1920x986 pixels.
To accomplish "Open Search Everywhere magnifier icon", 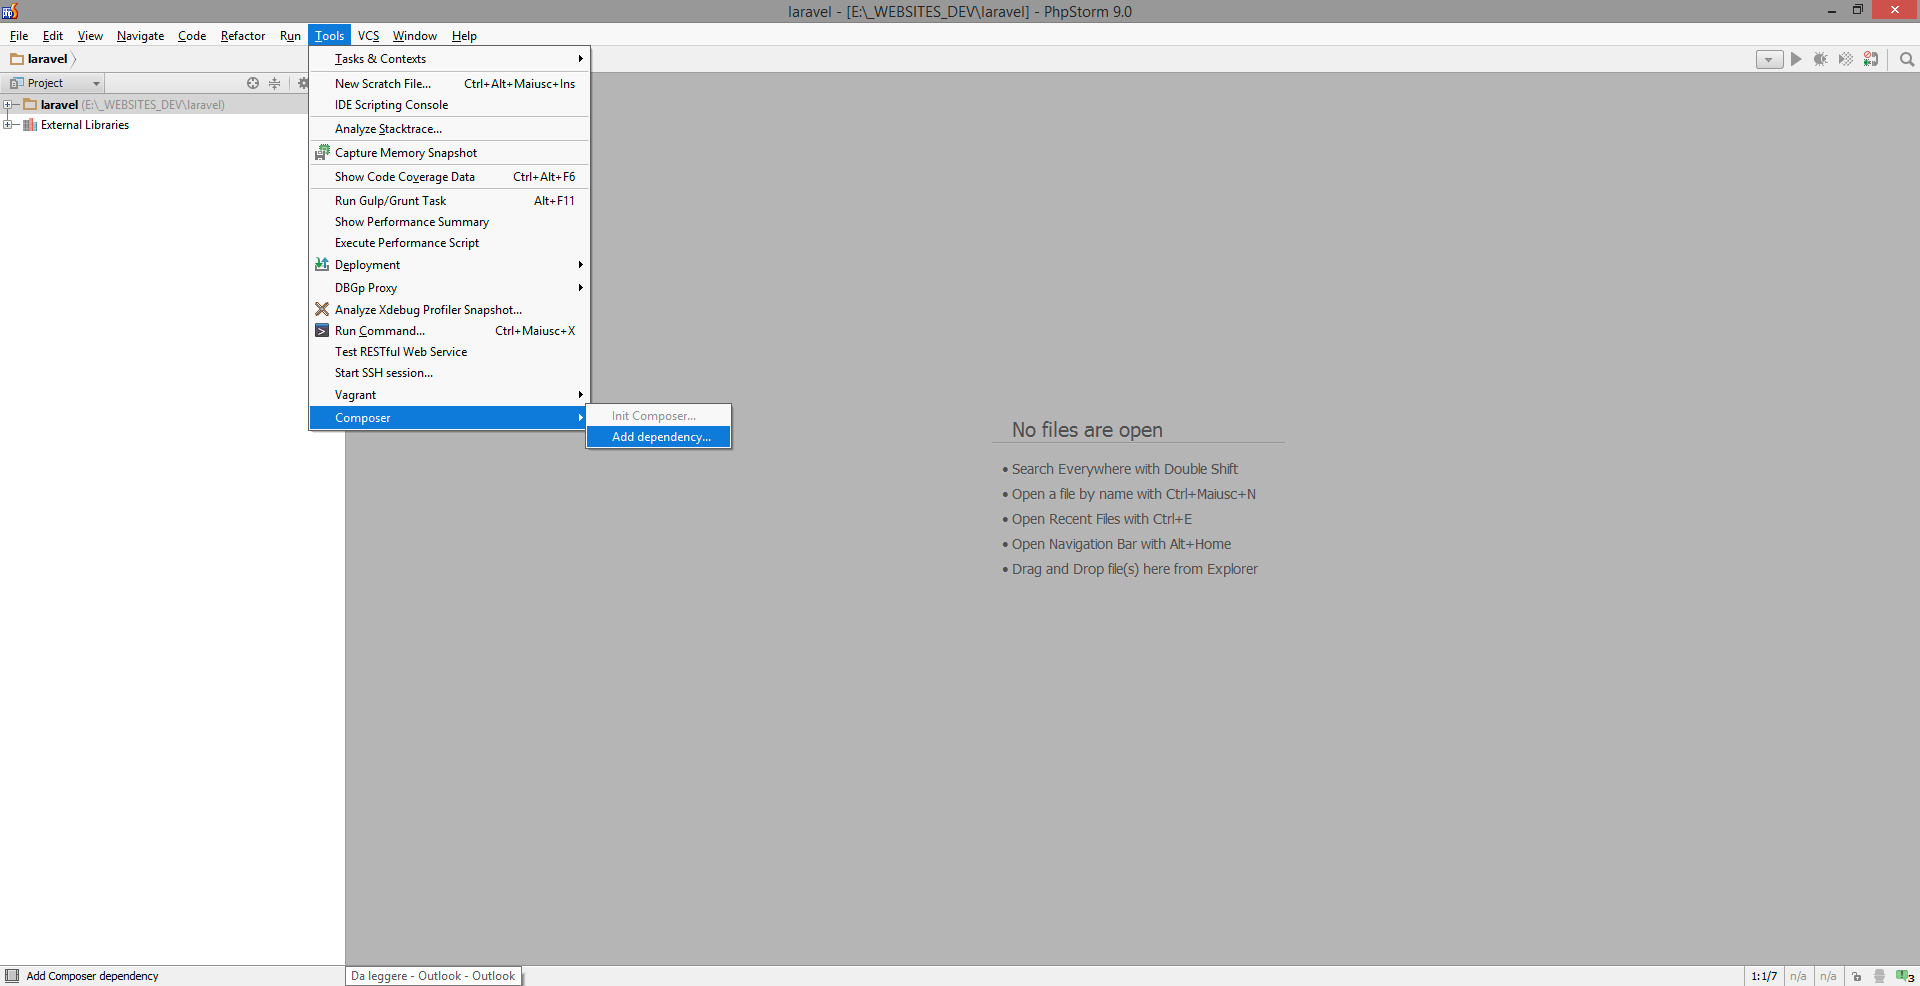I will (x=1907, y=60).
